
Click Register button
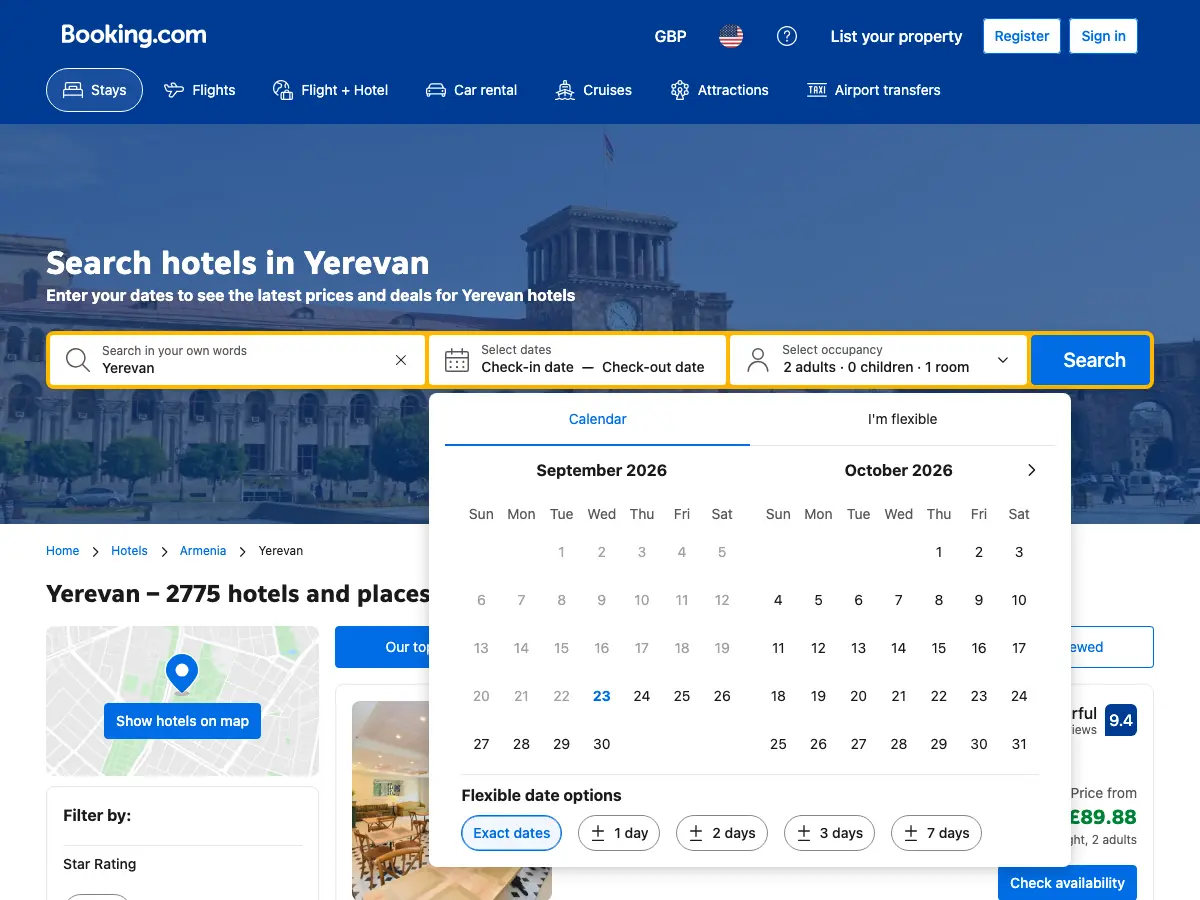tap(1022, 36)
